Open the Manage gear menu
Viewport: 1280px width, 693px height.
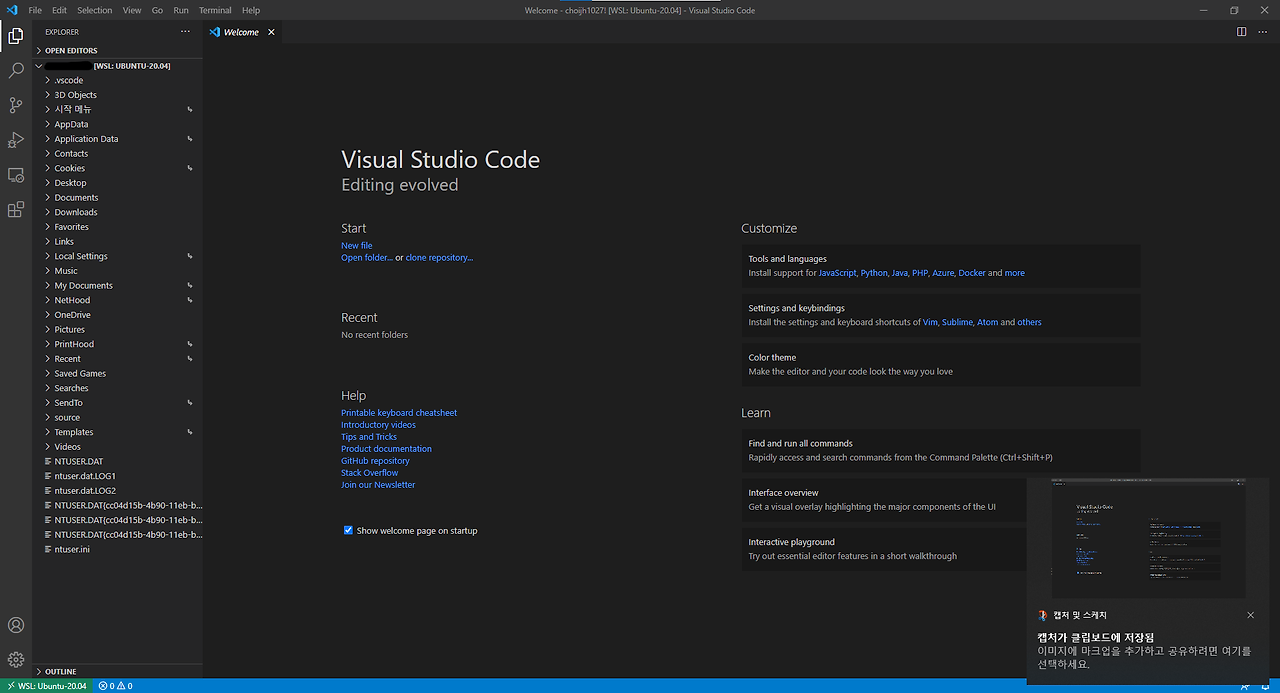[x=15, y=660]
